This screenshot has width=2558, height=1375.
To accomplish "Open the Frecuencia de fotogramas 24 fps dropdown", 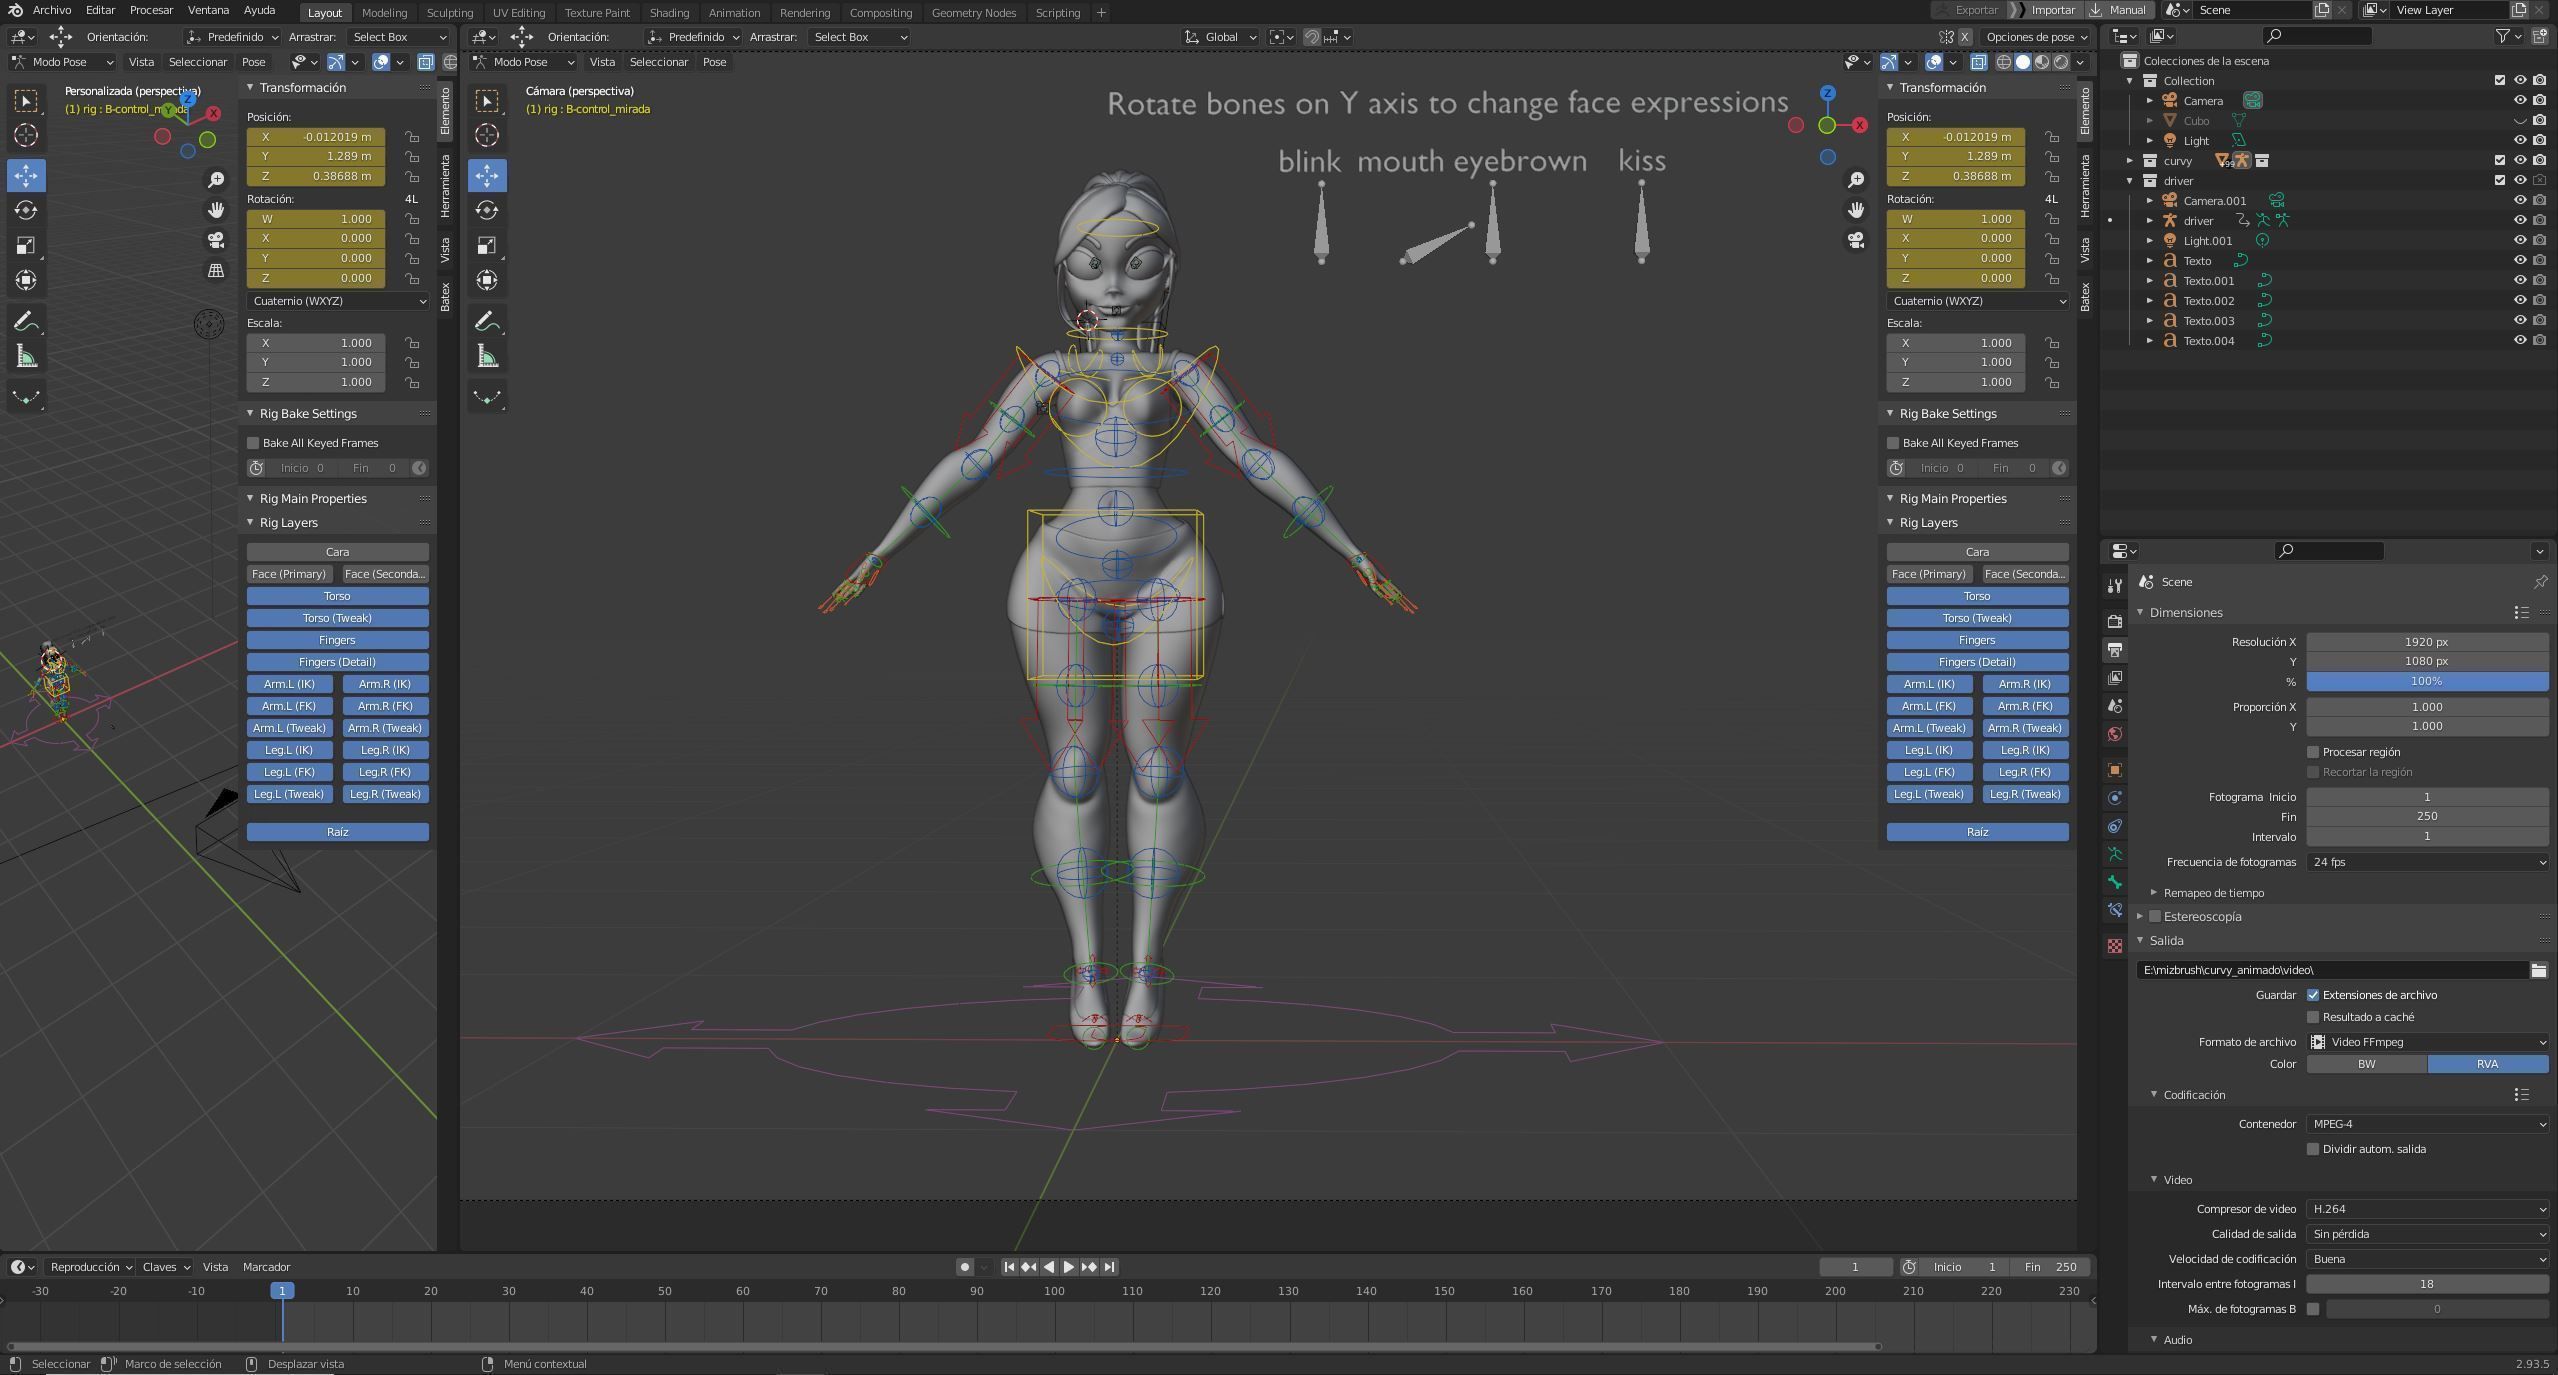I will [x=2427, y=862].
